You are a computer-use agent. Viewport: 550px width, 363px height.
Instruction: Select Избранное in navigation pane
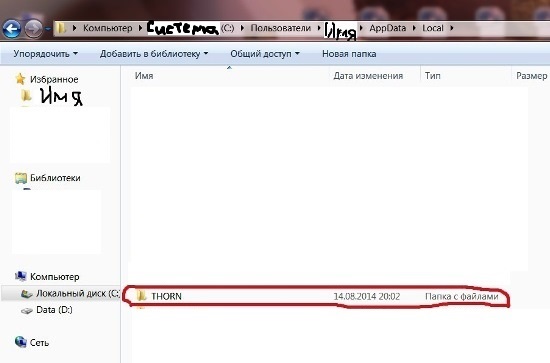(54, 79)
